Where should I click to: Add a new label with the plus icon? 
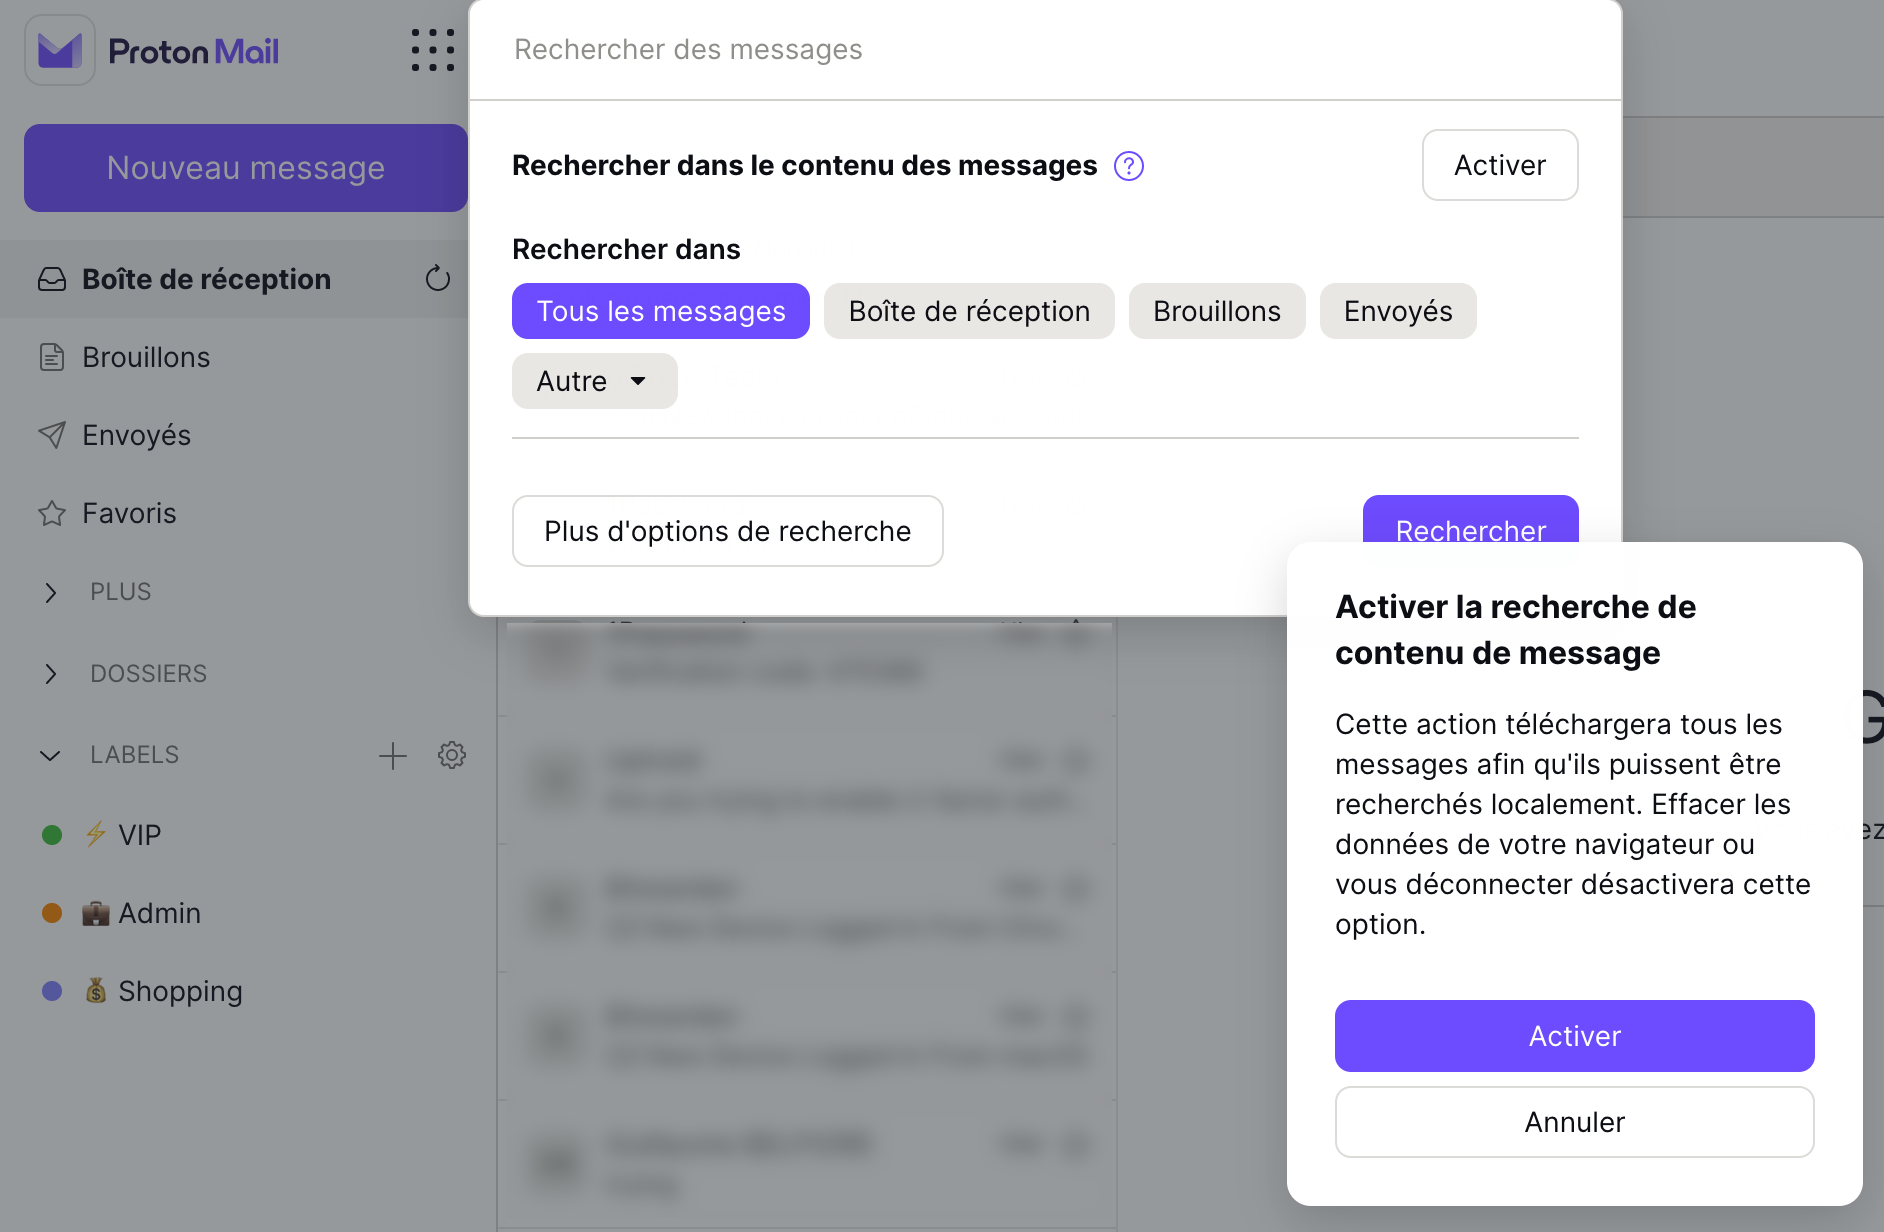point(393,756)
